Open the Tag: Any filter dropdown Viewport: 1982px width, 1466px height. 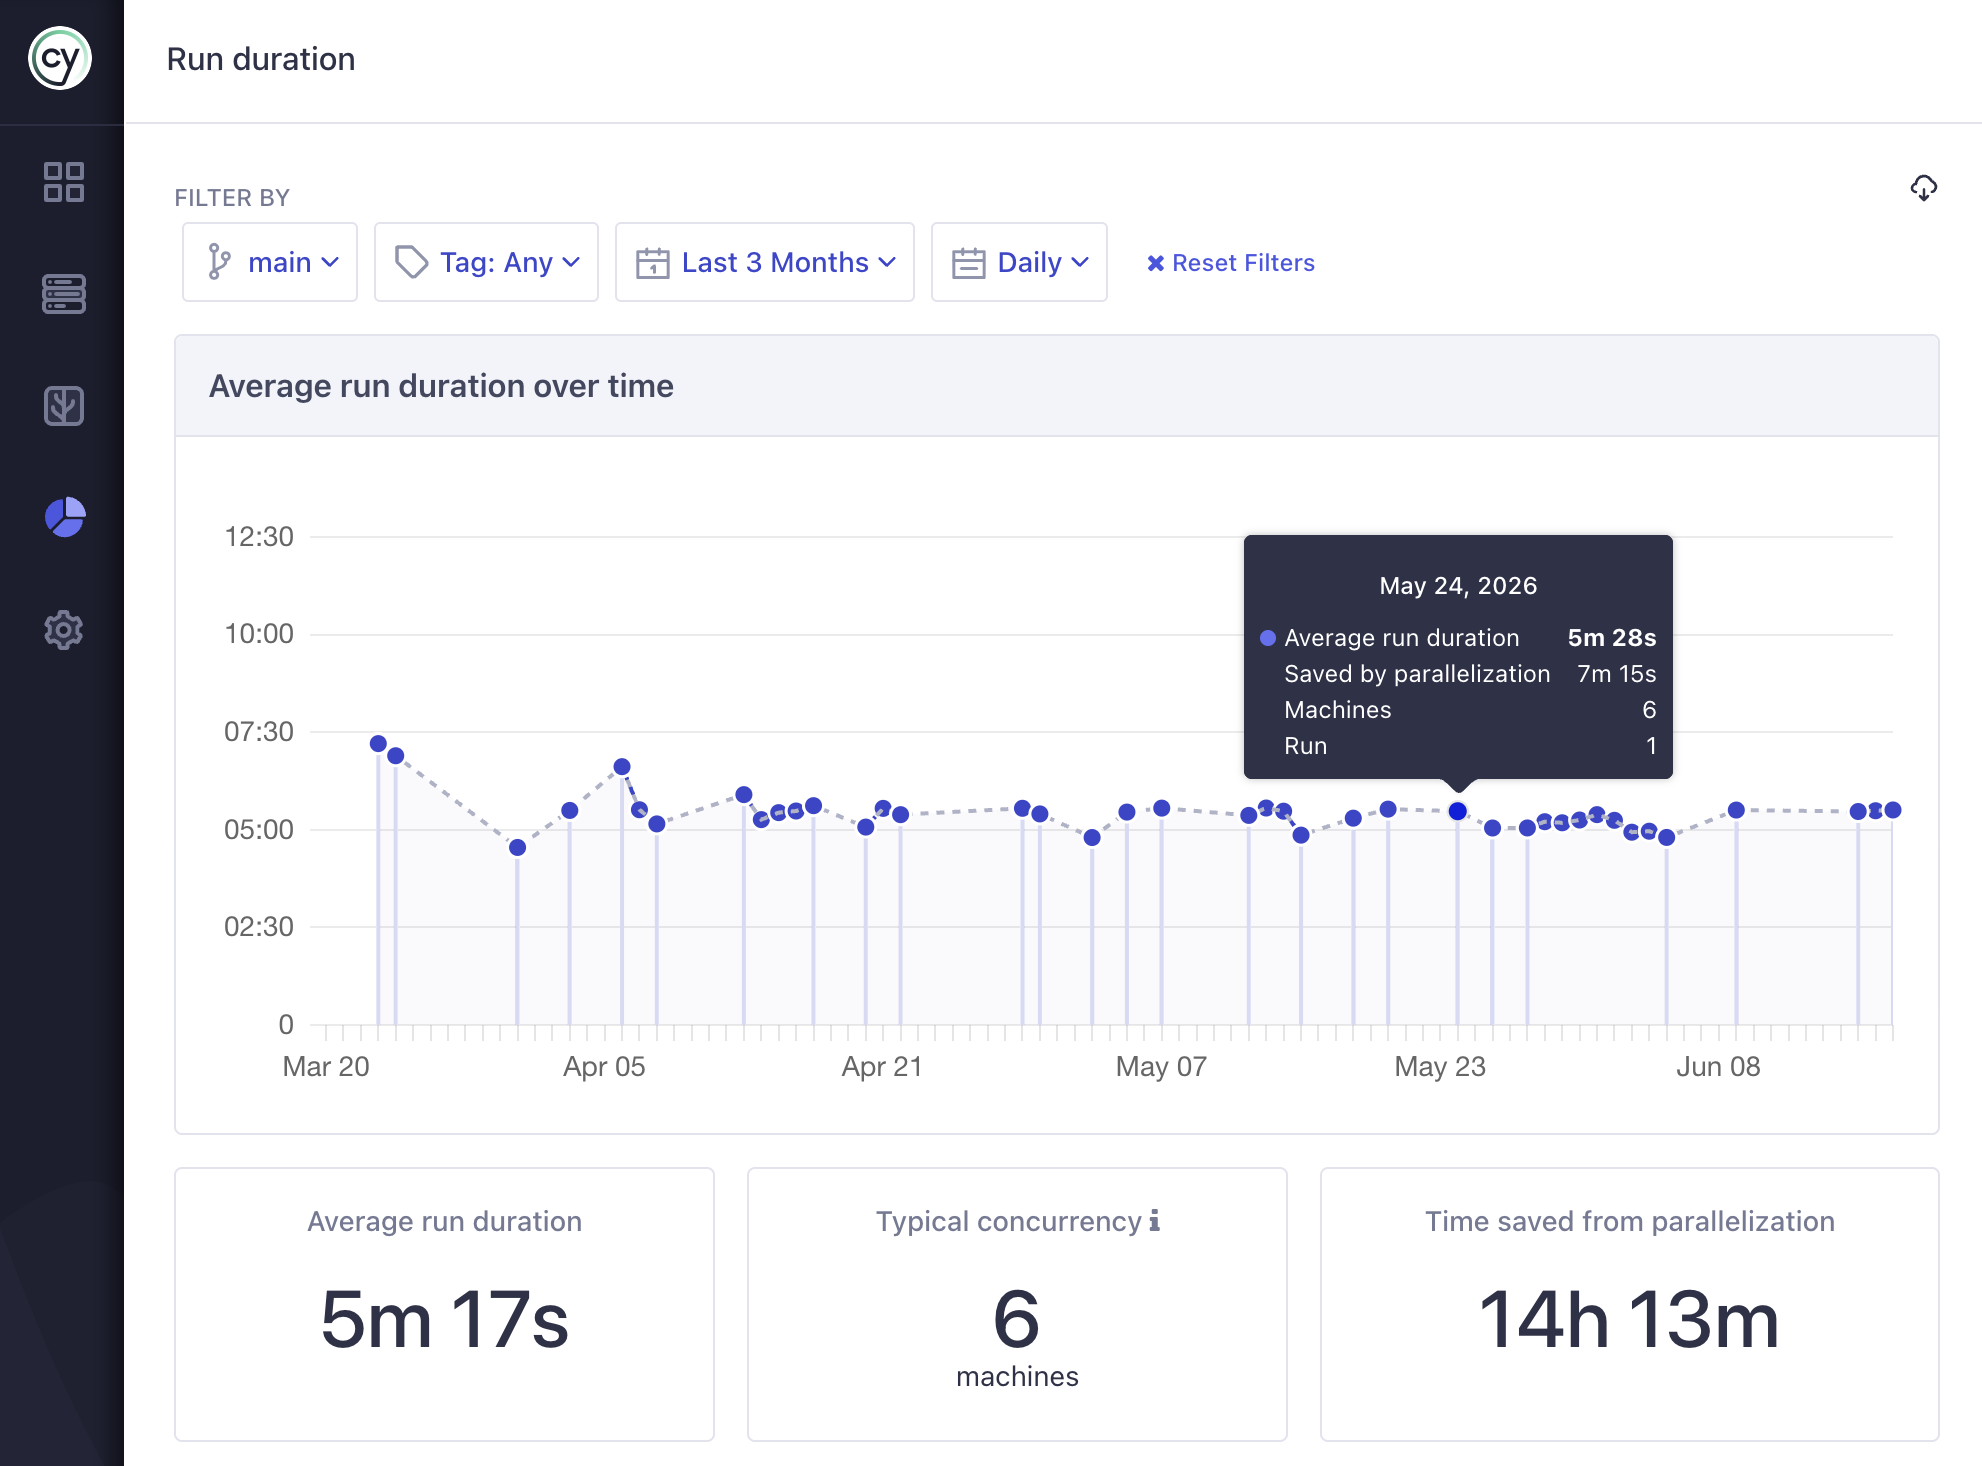(486, 262)
